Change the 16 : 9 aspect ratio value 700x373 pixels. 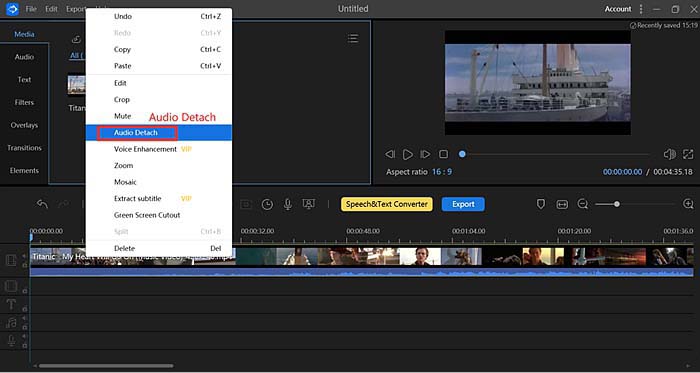pos(442,172)
